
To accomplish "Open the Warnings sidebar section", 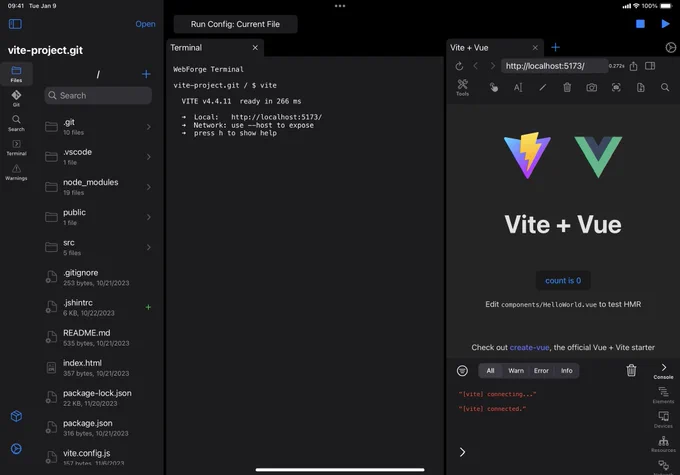I will pyautogui.click(x=16, y=172).
